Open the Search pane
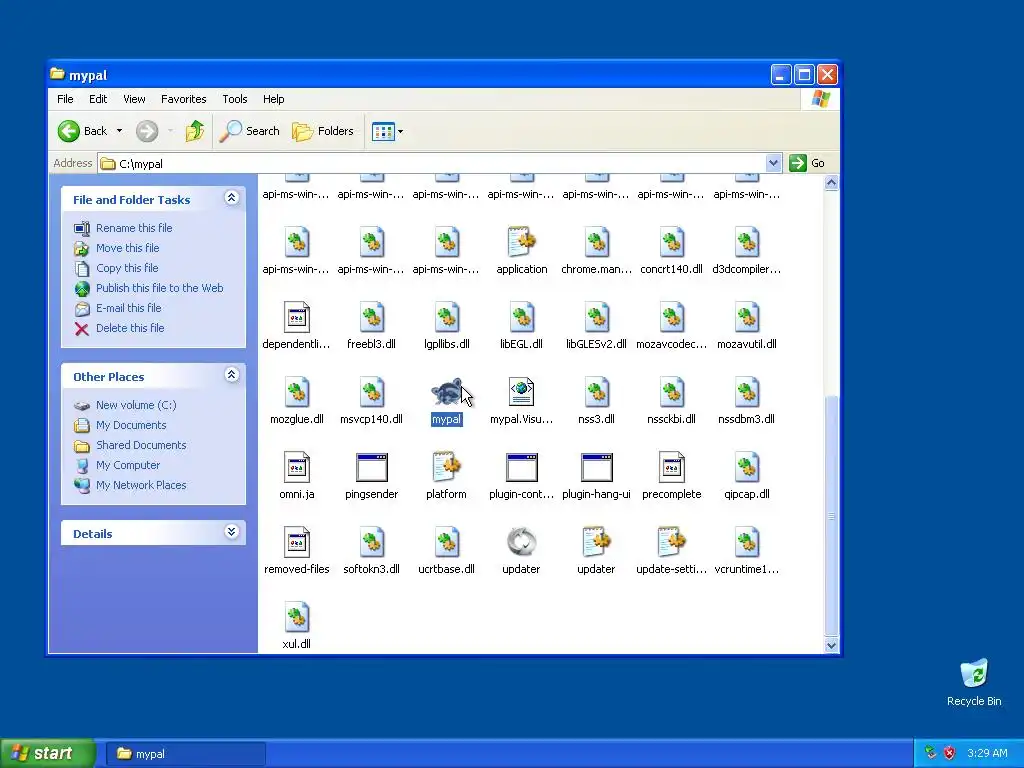Screen dimensions: 1024x768 (x=249, y=131)
